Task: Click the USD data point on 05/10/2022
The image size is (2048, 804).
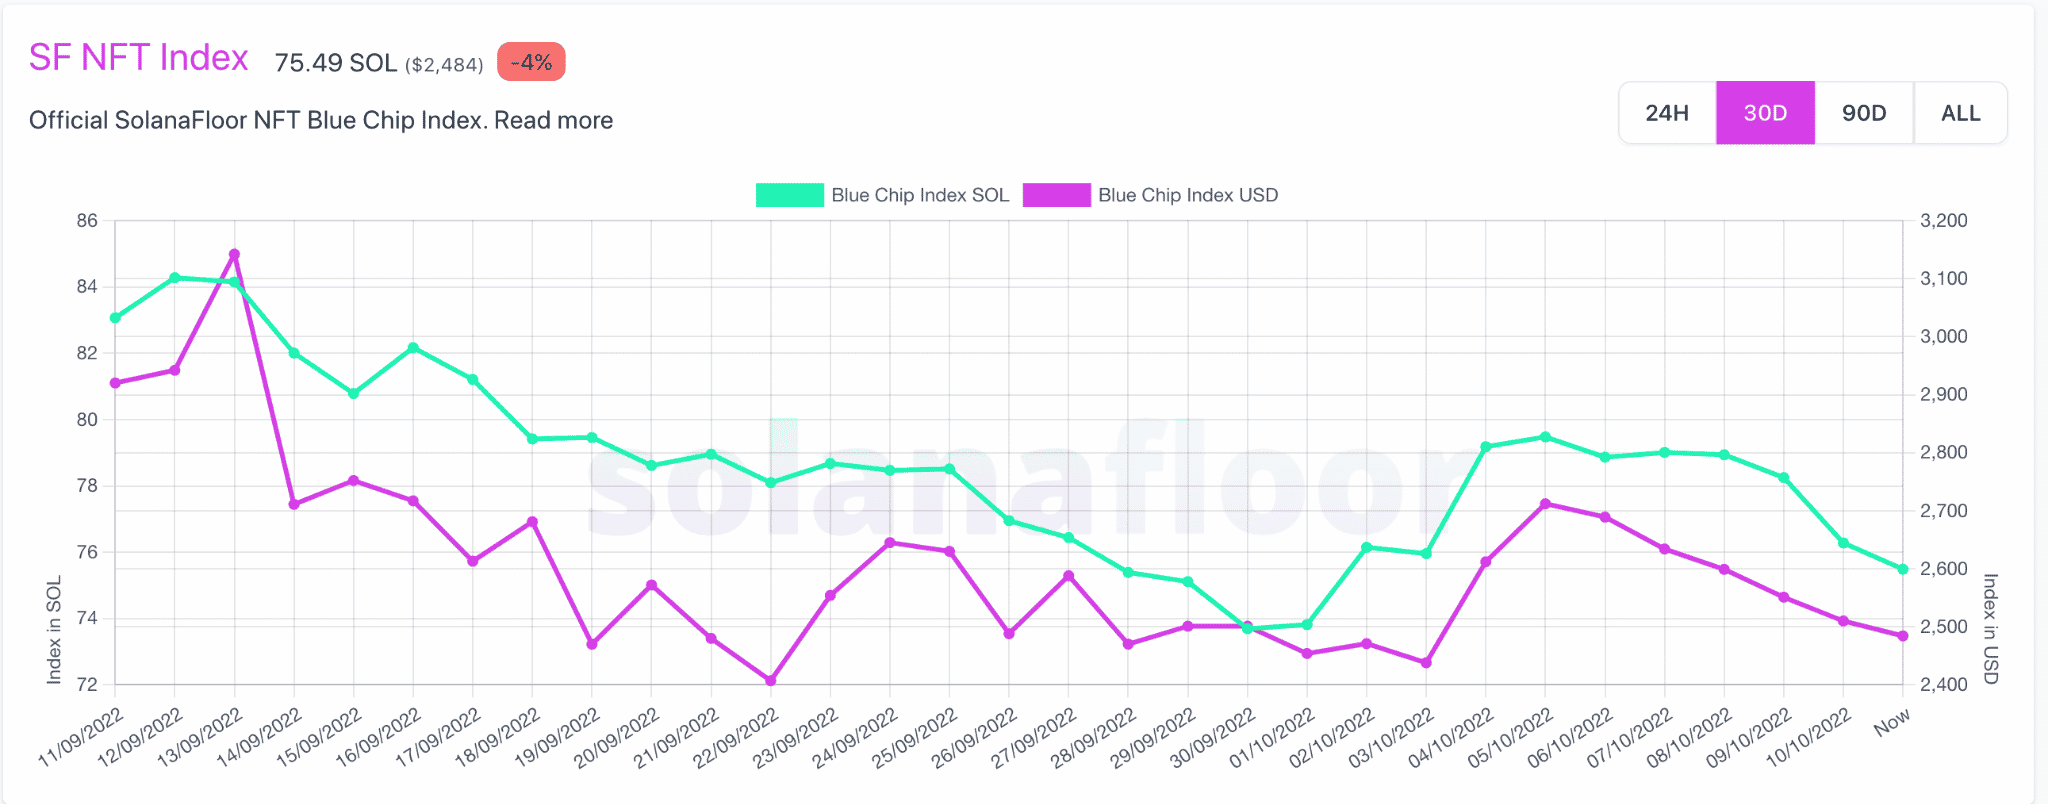Action: (1545, 504)
